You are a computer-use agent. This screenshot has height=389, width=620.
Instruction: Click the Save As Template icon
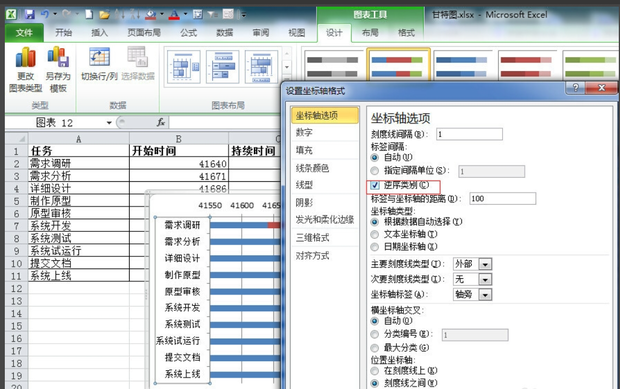[58, 57]
